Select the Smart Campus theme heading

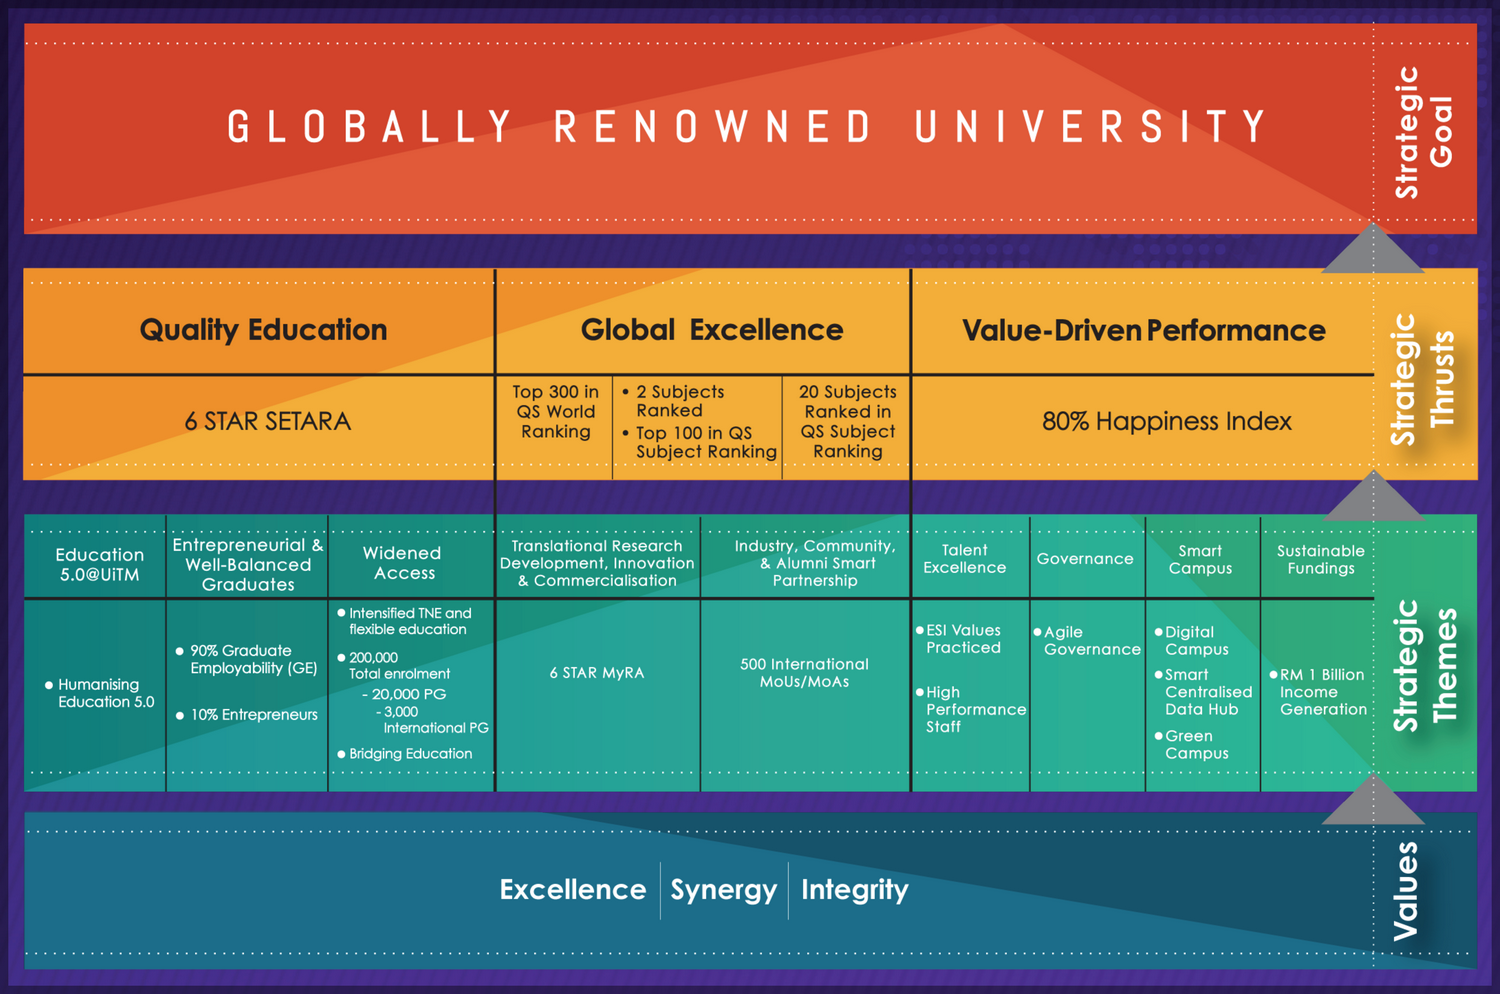tap(1200, 559)
